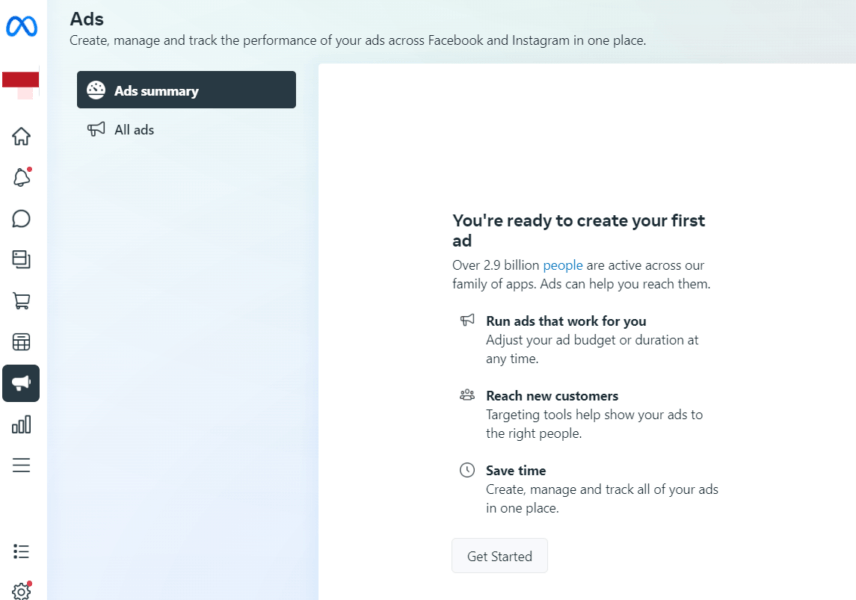Screen dimensions: 856x600
Task: Select the Ads megaphone icon
Action: tap(21, 383)
